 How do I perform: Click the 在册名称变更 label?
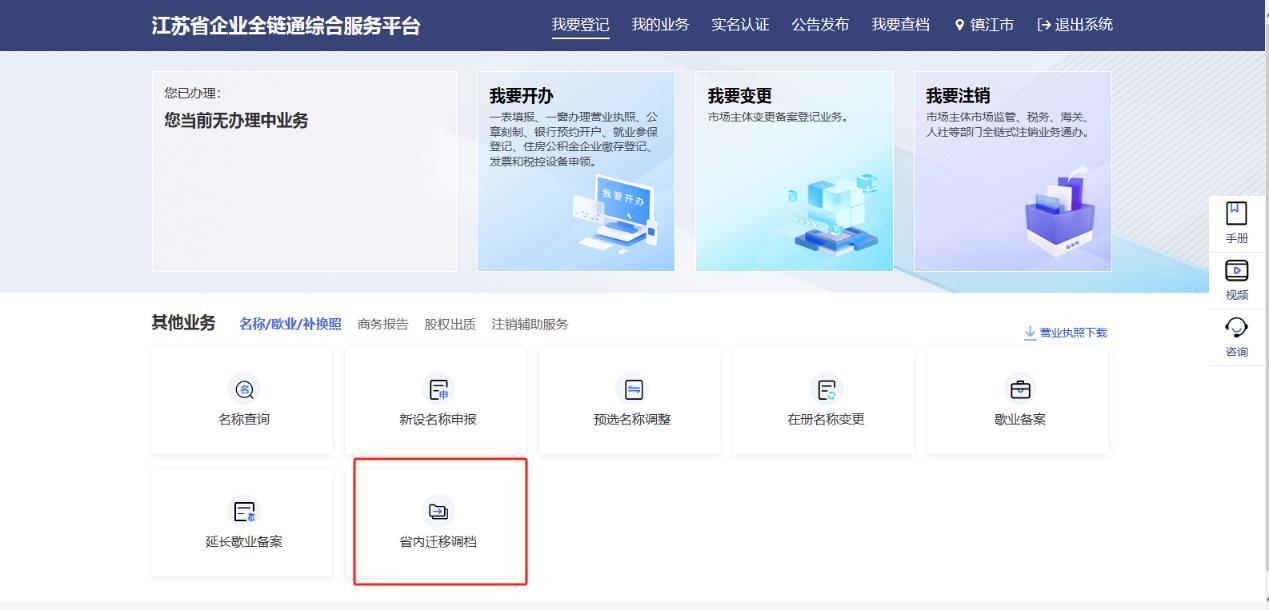click(x=826, y=419)
